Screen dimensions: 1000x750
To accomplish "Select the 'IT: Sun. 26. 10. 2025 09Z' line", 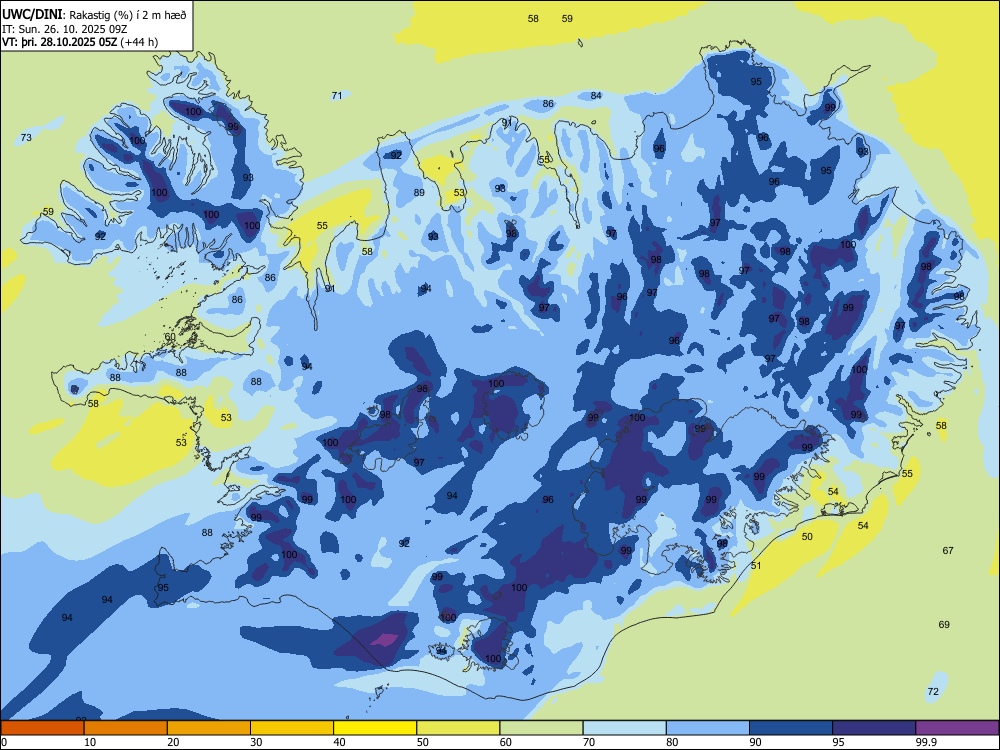I will coord(62,29).
